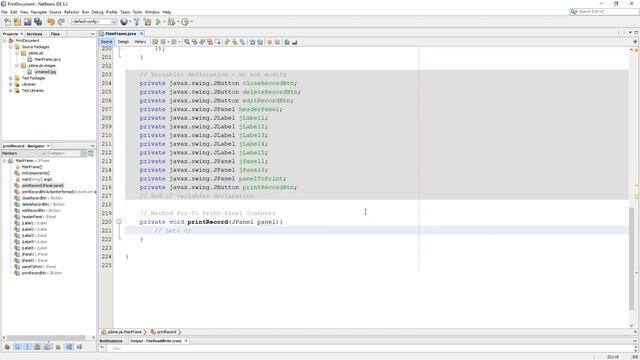Click the Shift Line Left editor icon
The height and width of the screenshot is (360, 640).
(252, 42)
